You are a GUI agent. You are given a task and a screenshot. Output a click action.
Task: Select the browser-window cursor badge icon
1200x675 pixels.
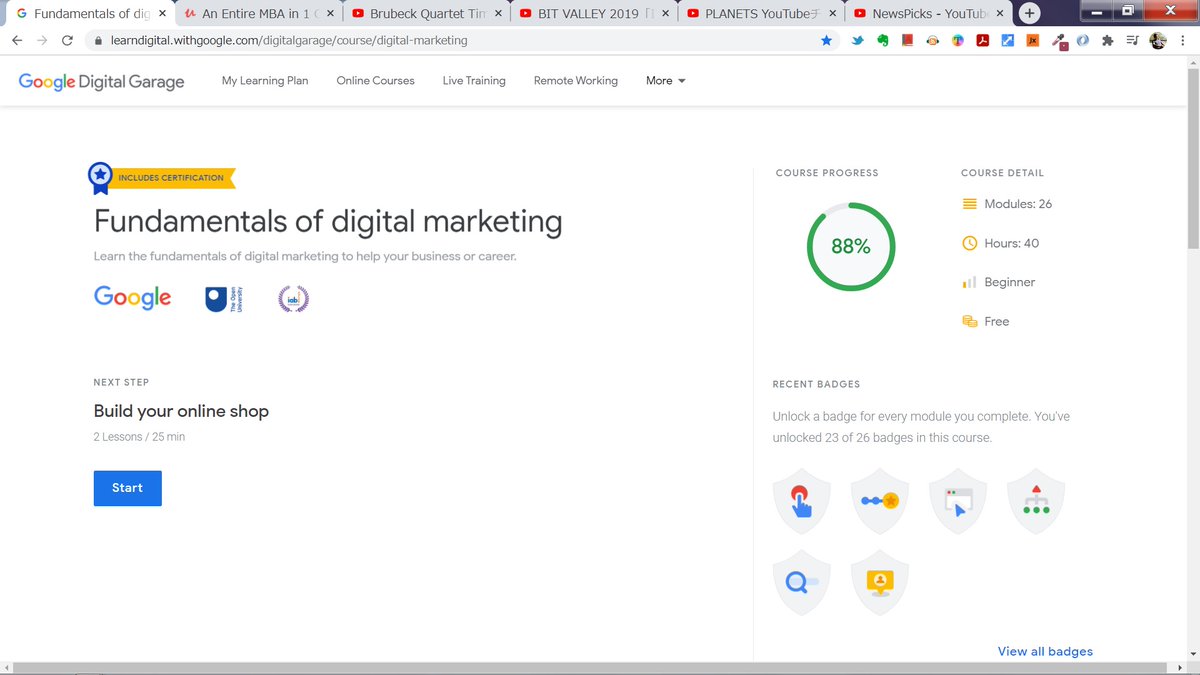[957, 504]
